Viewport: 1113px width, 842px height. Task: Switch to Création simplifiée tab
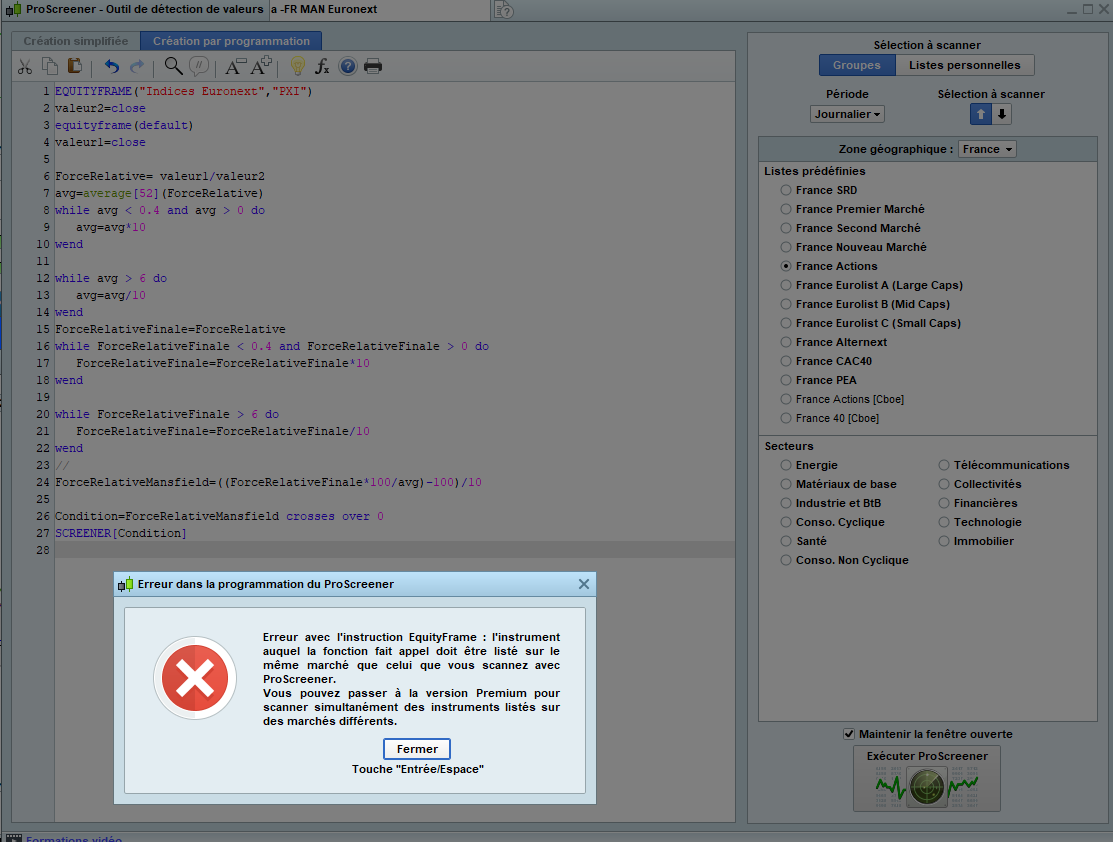click(x=76, y=41)
